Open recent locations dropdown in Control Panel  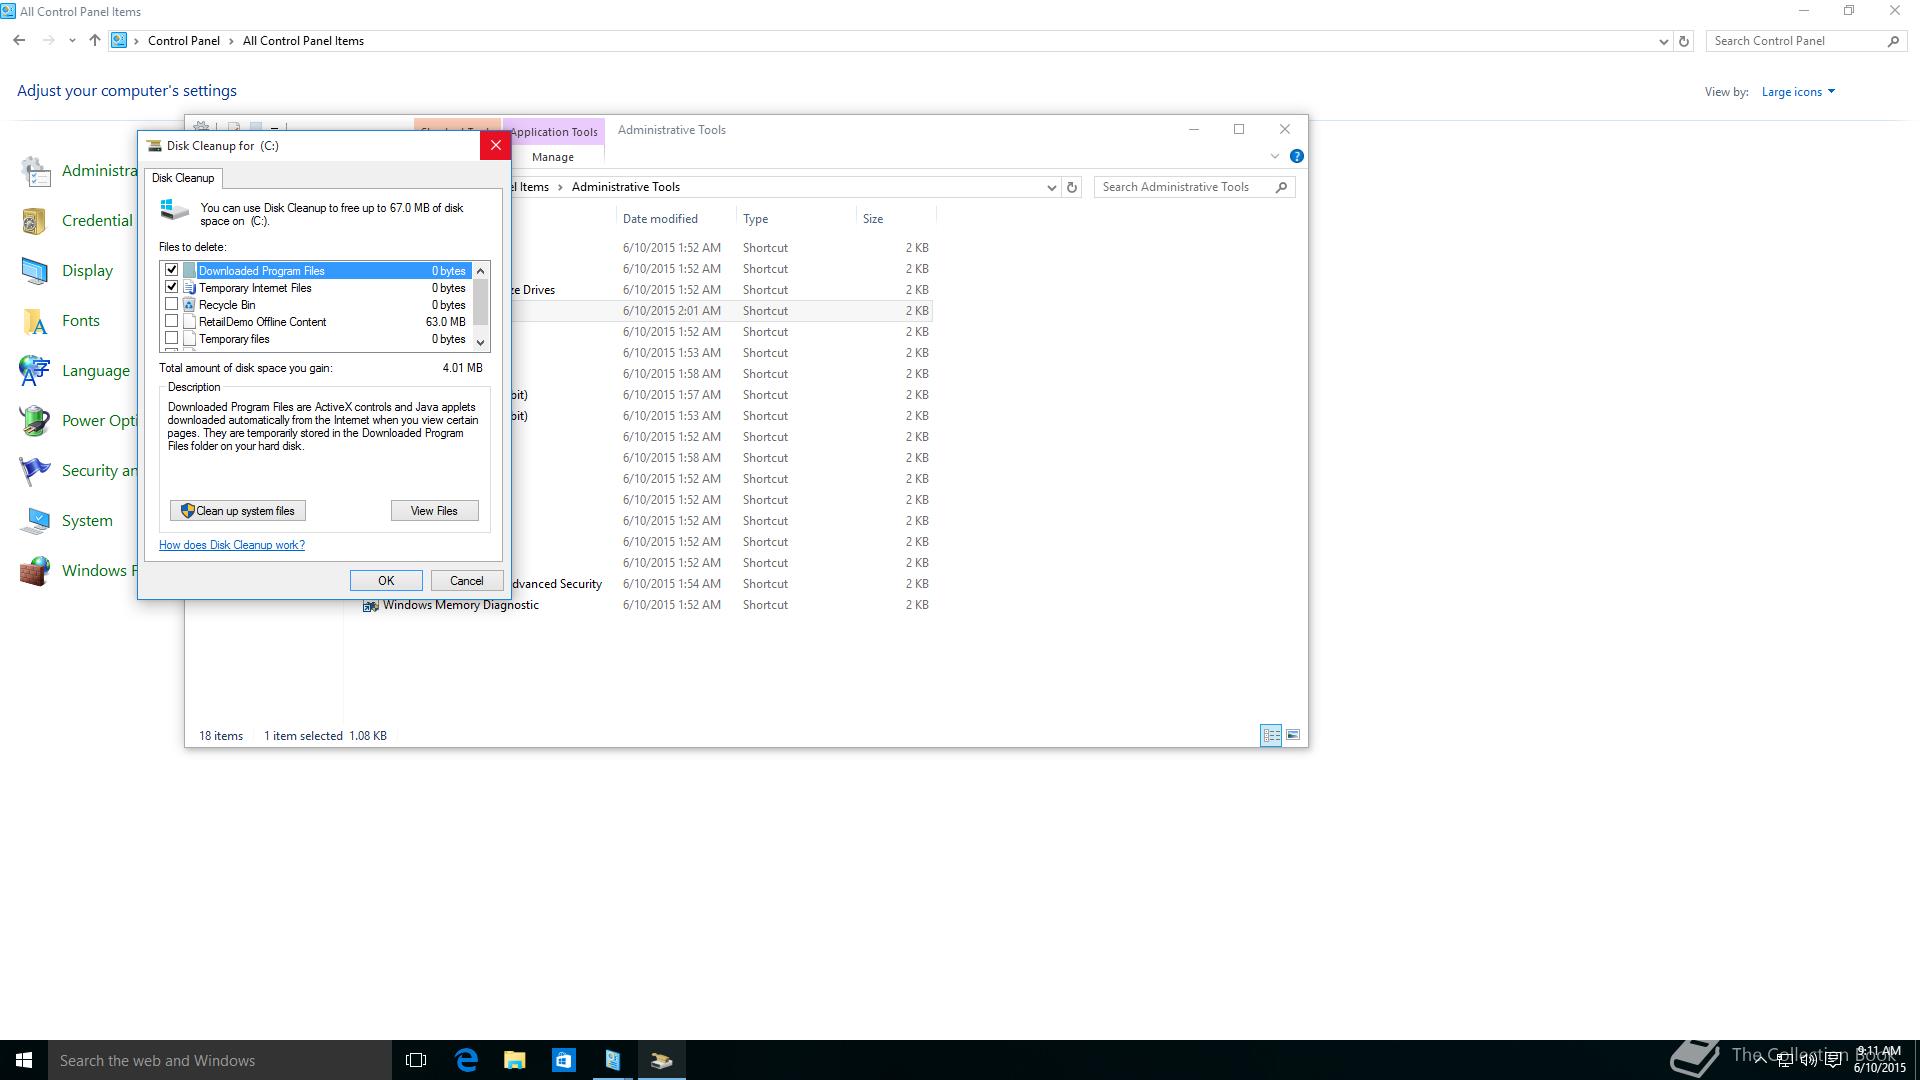pos(72,41)
